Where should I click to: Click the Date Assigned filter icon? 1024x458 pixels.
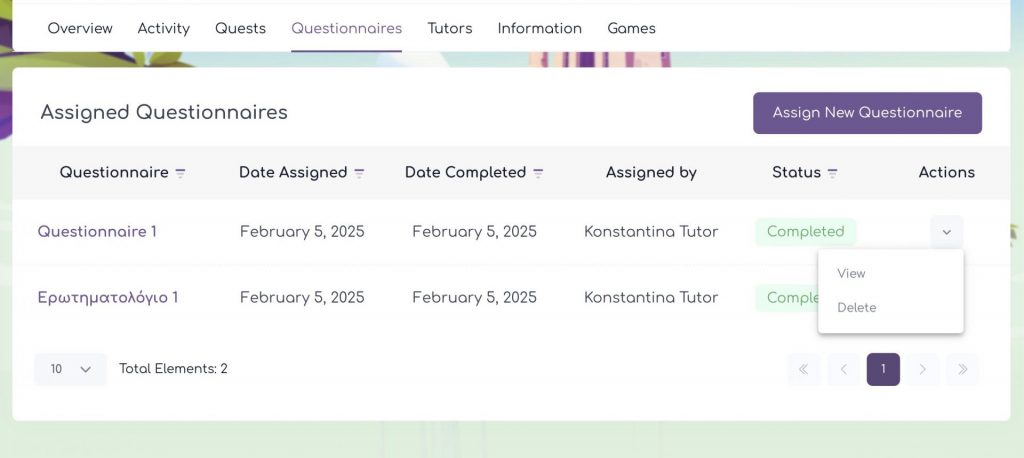coord(359,173)
